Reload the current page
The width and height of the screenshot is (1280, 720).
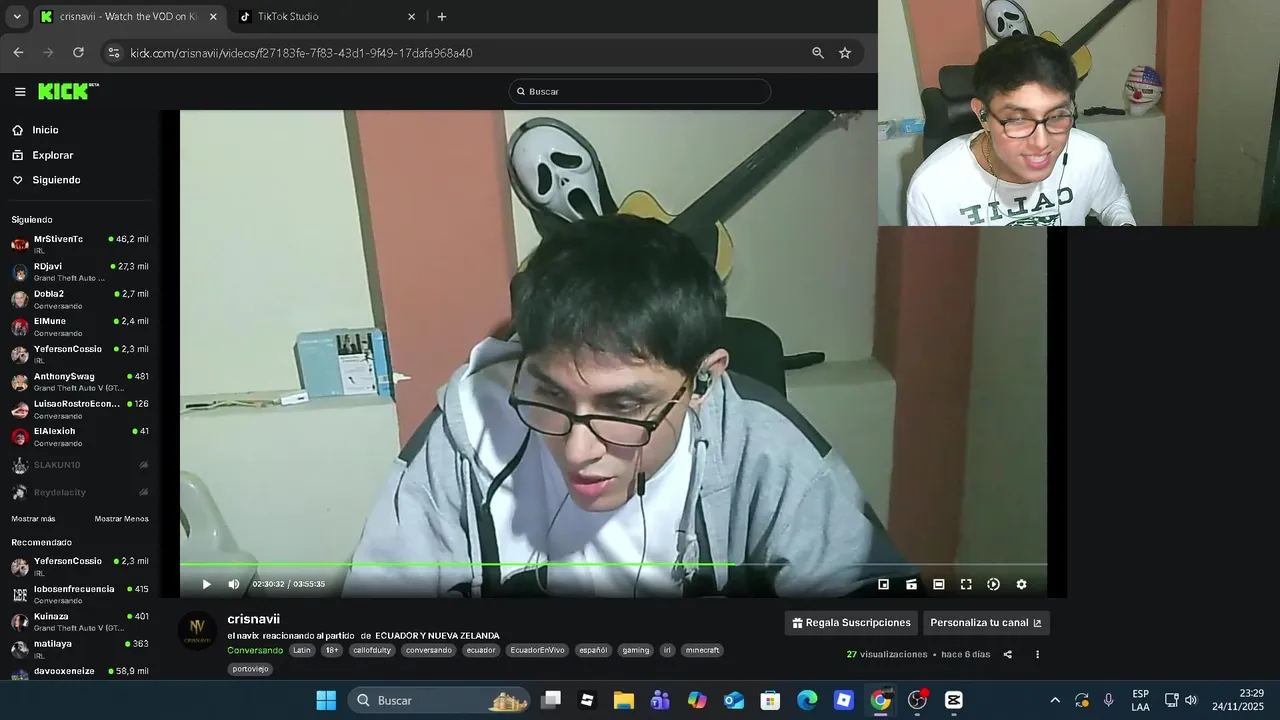point(78,53)
